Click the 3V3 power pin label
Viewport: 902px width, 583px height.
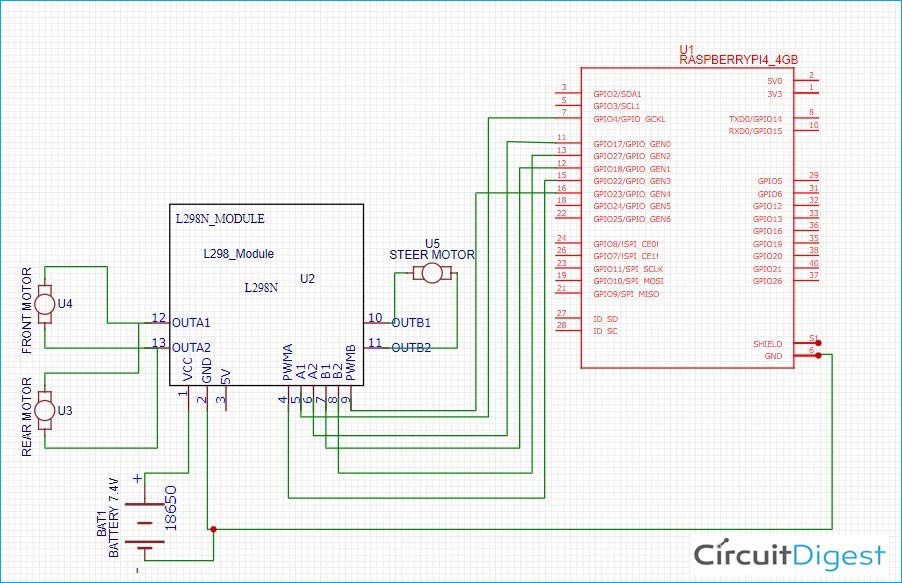click(774, 94)
